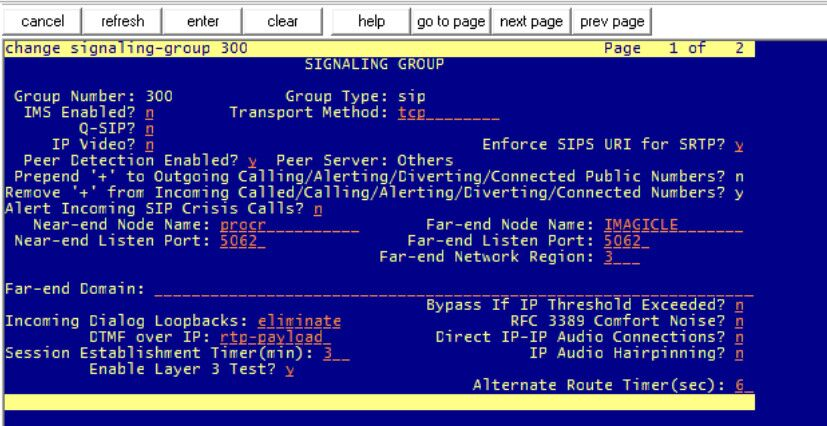
Task: Select the Far-end Node Name IMAGICLE field
Action: pos(672,225)
